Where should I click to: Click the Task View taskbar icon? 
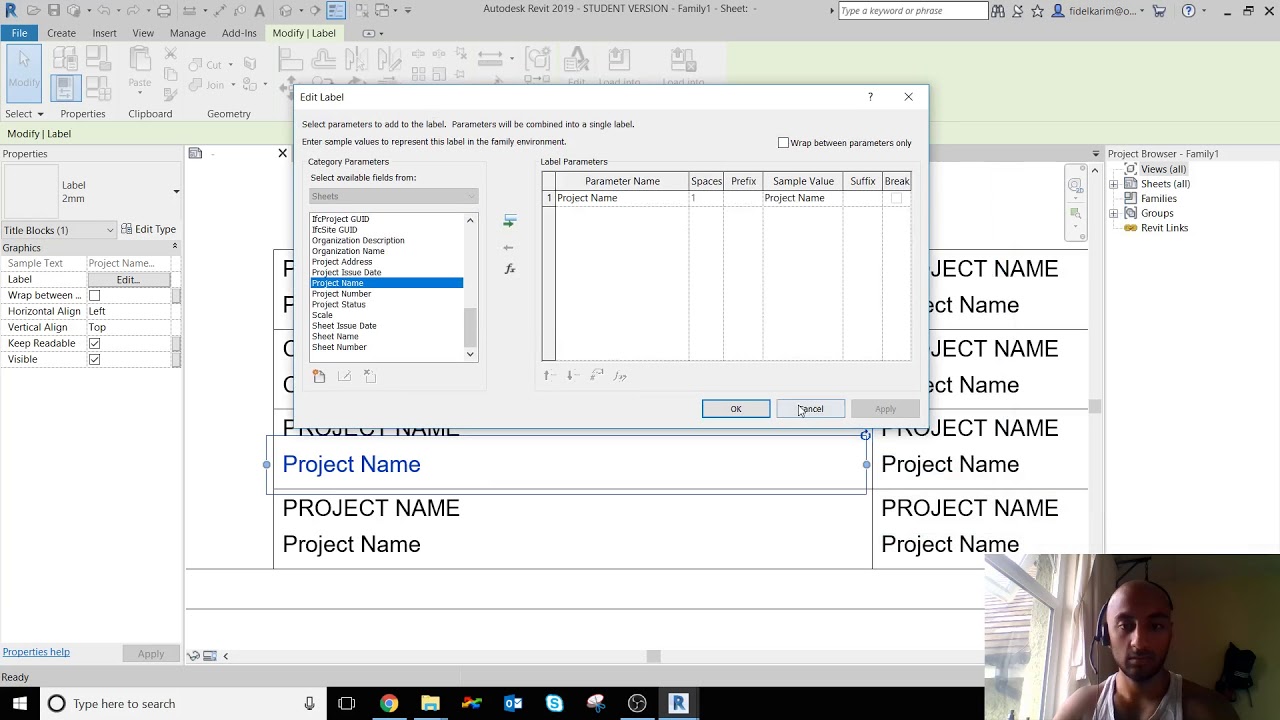point(347,703)
